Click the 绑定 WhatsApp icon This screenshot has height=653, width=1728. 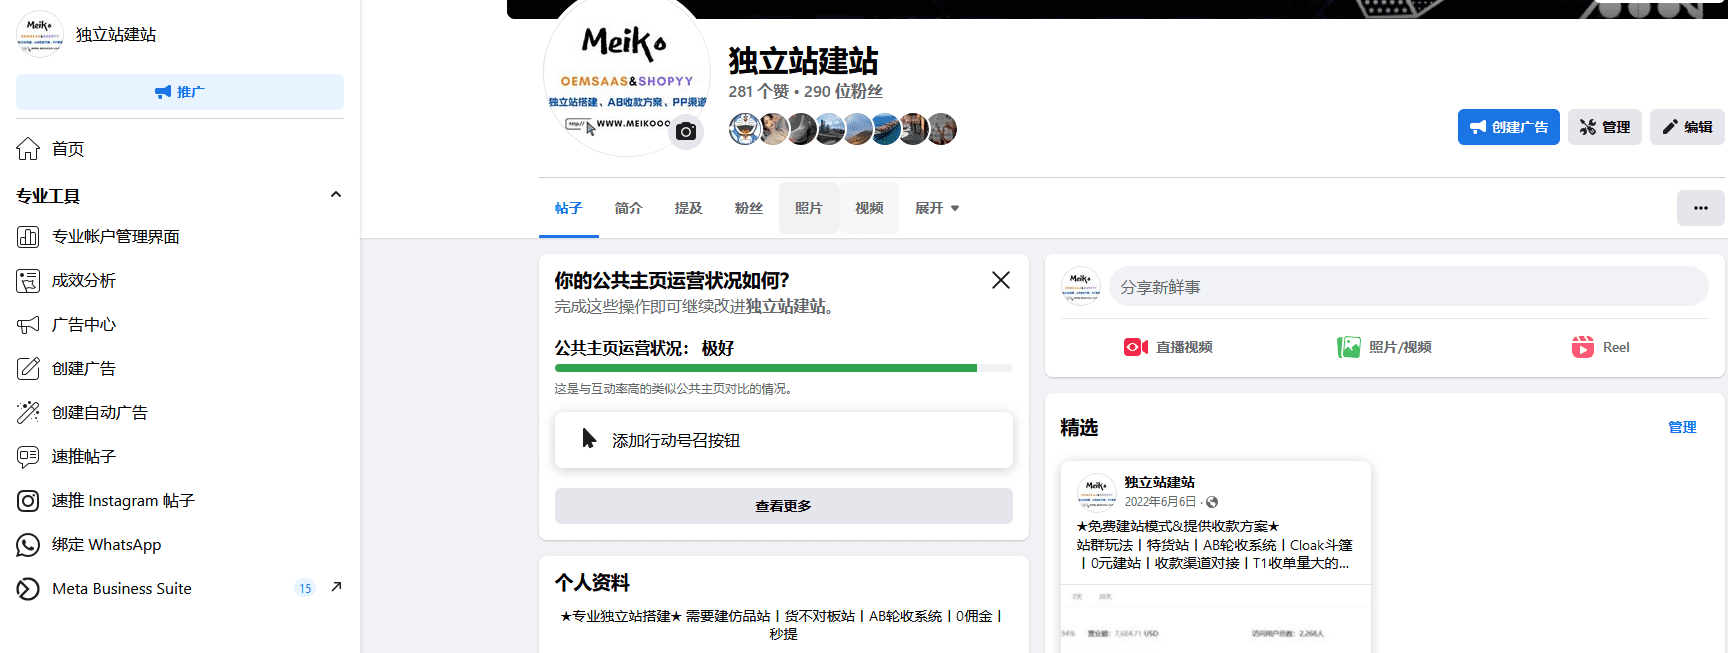(28, 545)
